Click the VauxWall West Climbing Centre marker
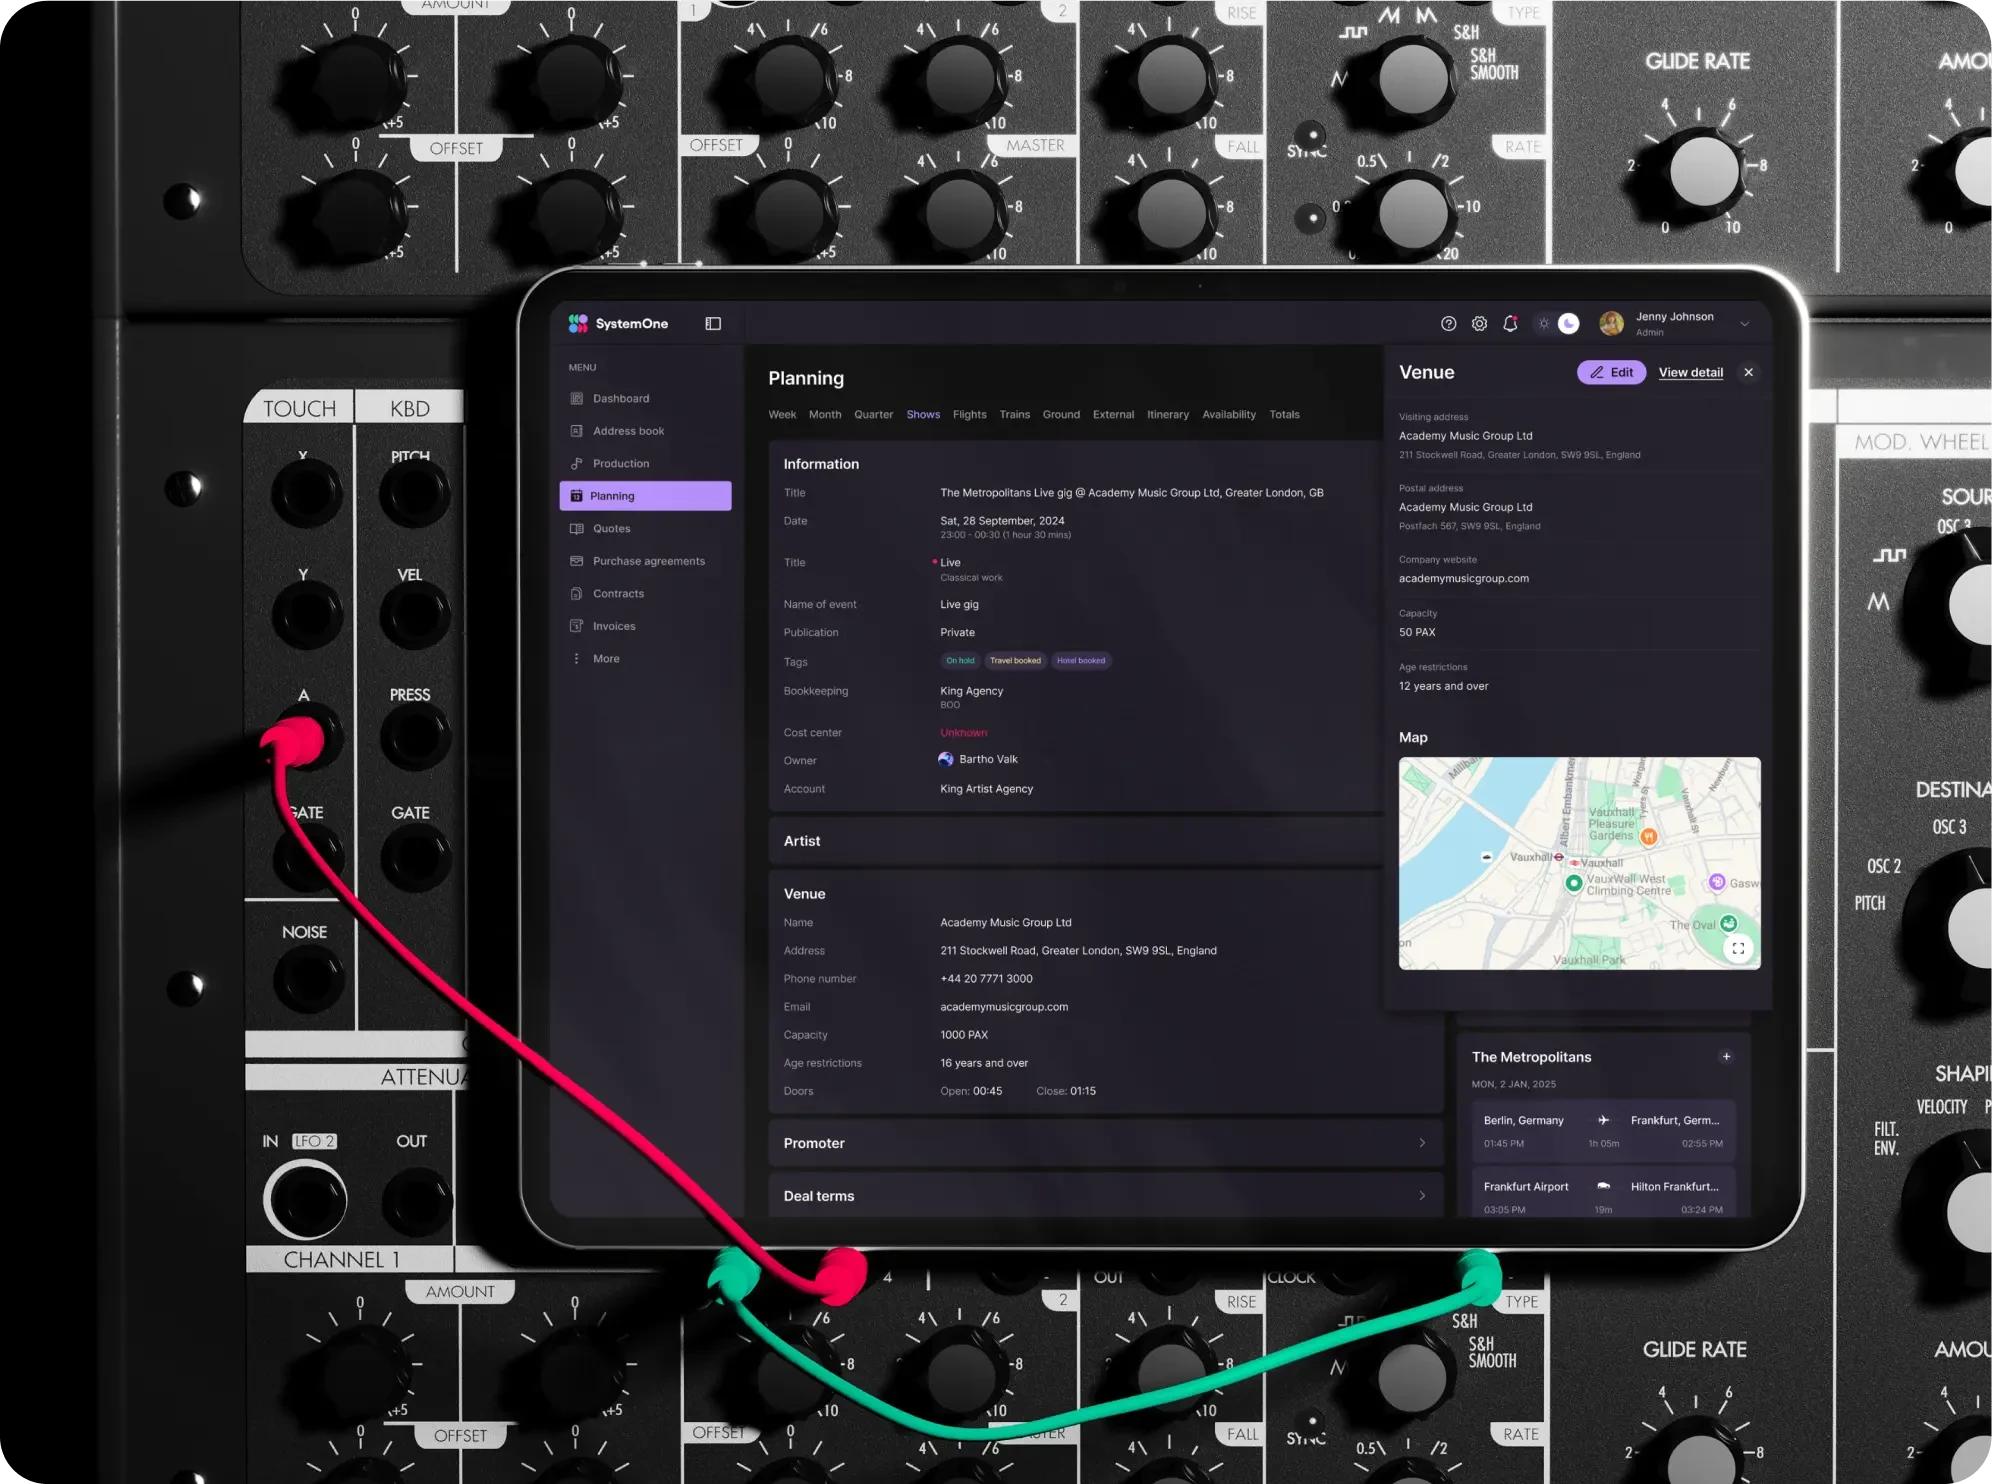 [x=1573, y=883]
